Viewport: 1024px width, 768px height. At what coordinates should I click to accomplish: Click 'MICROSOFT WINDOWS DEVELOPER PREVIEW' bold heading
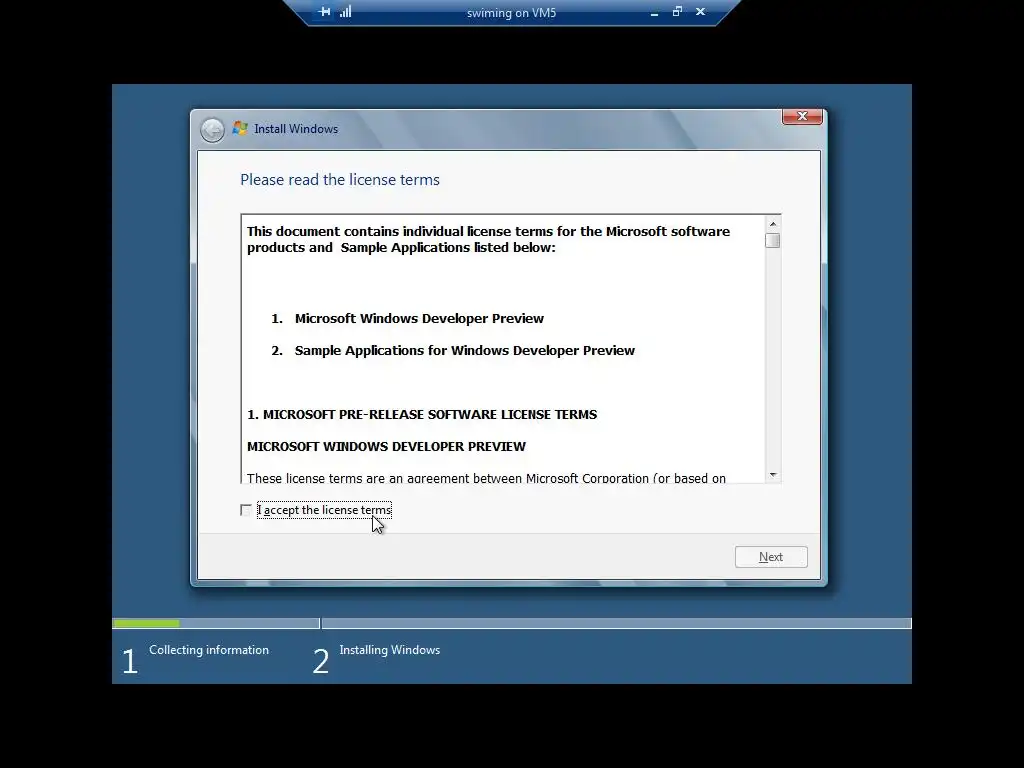tap(386, 447)
